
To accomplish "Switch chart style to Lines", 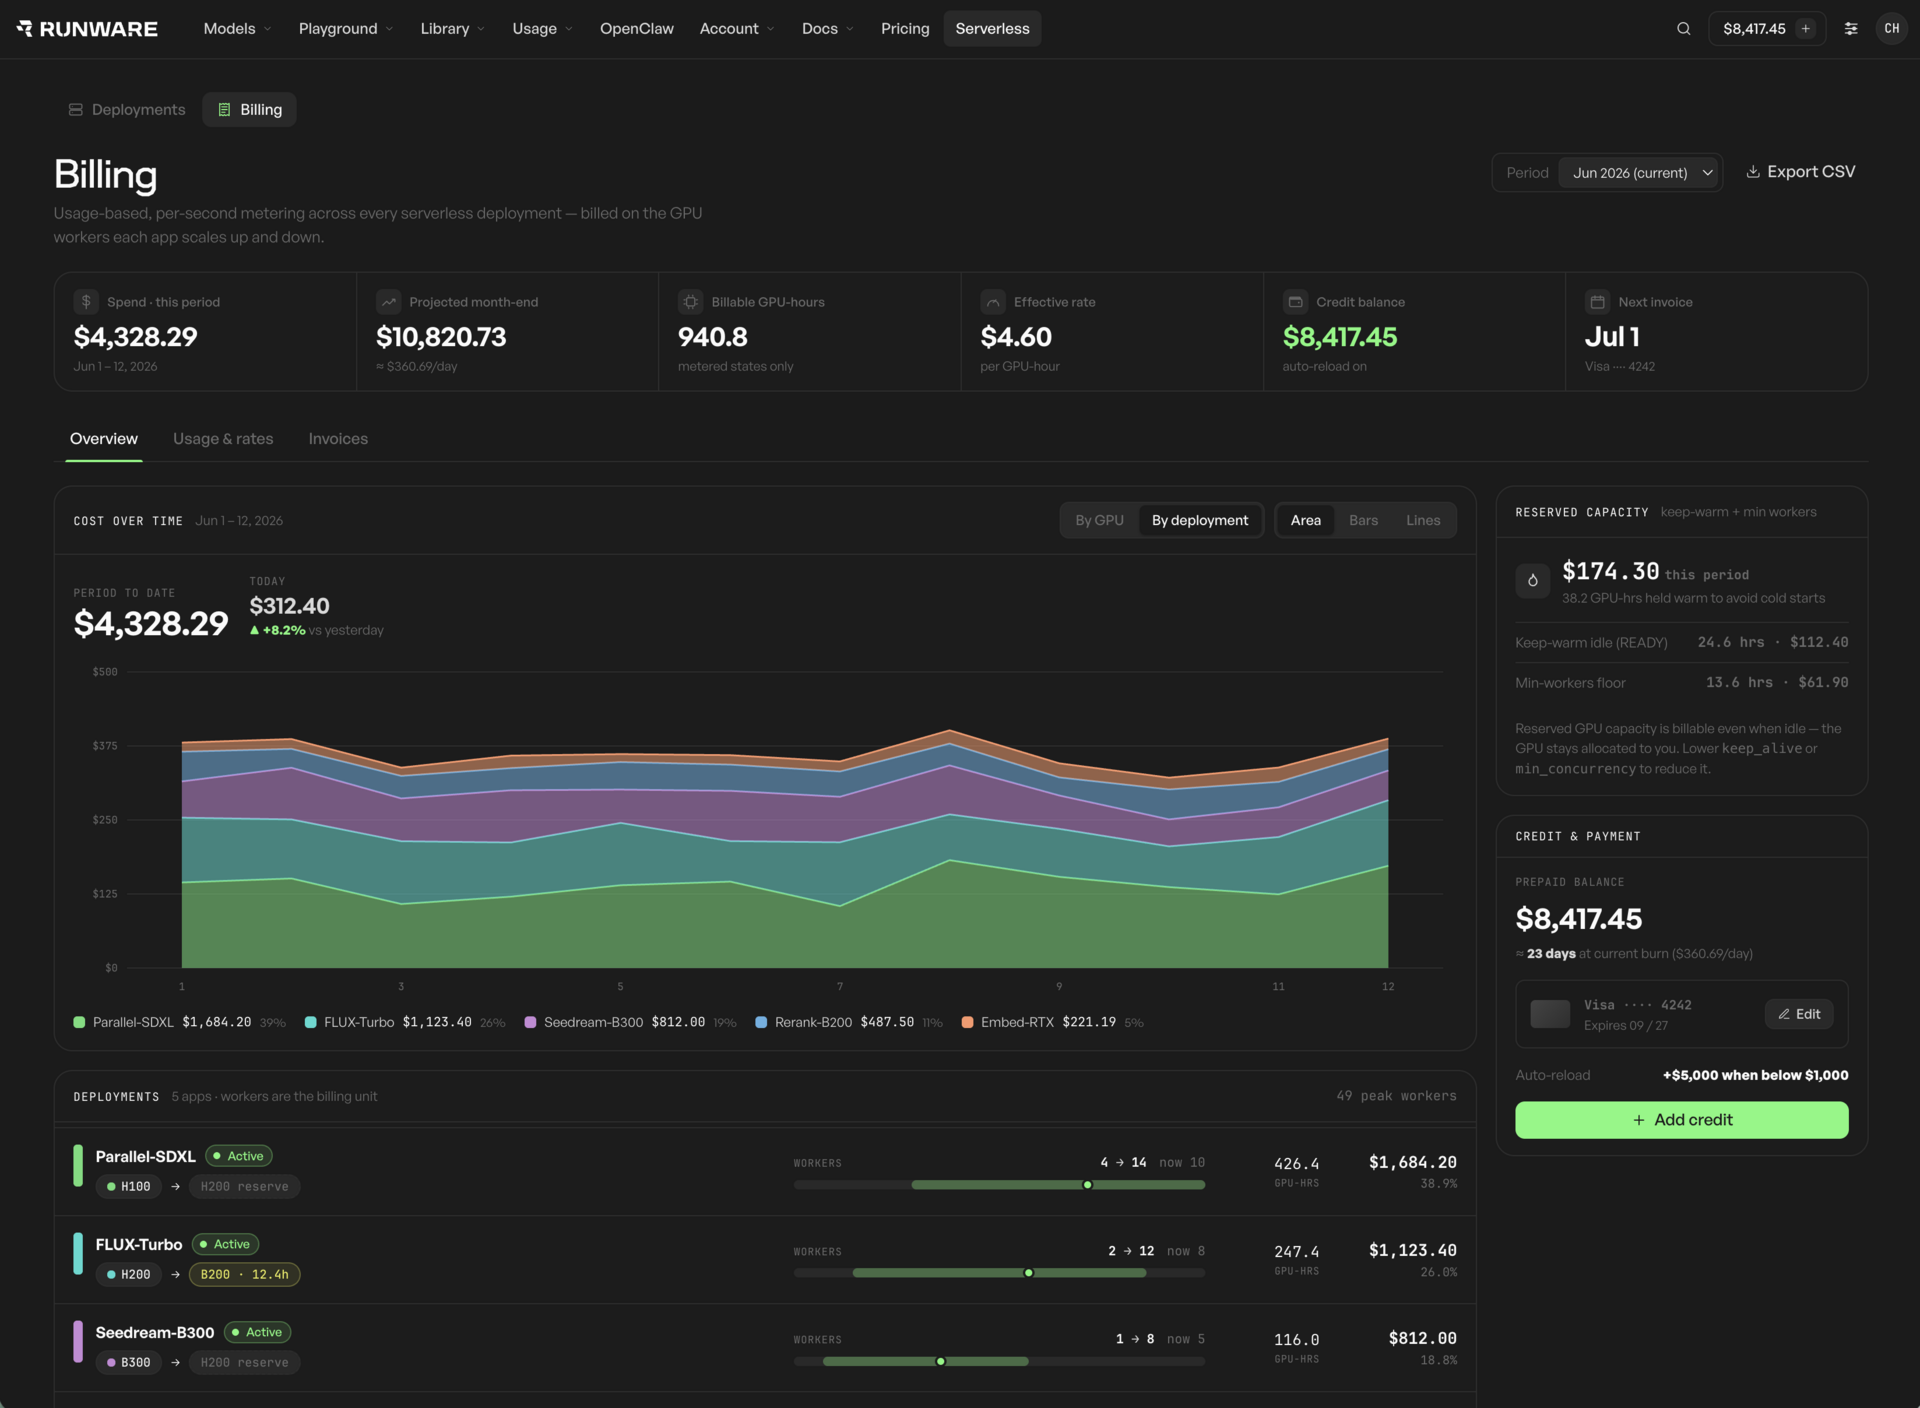I will (1422, 520).
